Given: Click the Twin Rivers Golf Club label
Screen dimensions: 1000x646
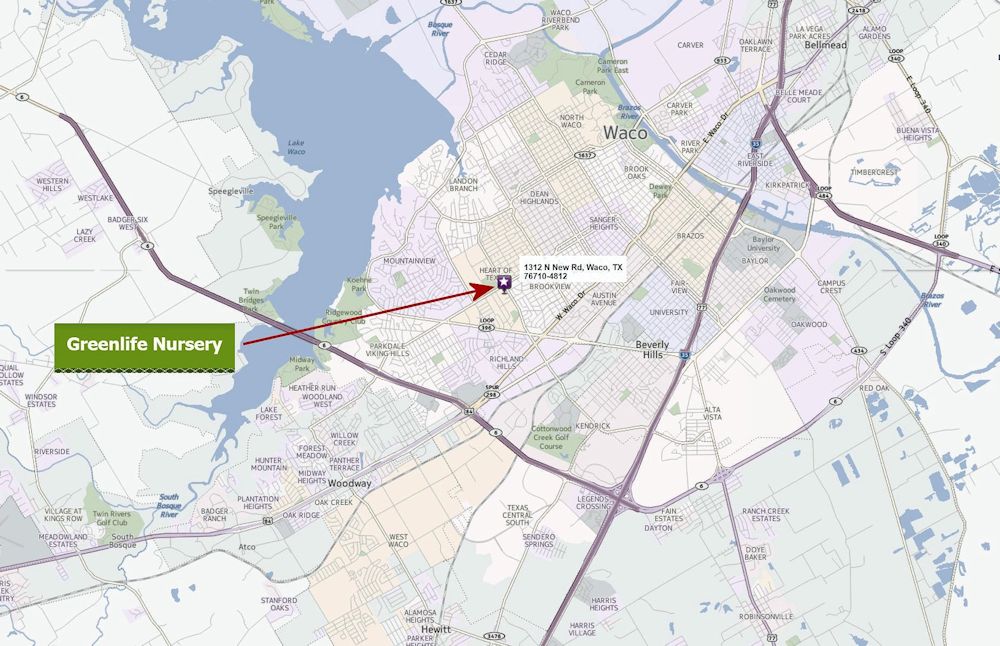Looking at the screenshot, I should coord(112,518).
